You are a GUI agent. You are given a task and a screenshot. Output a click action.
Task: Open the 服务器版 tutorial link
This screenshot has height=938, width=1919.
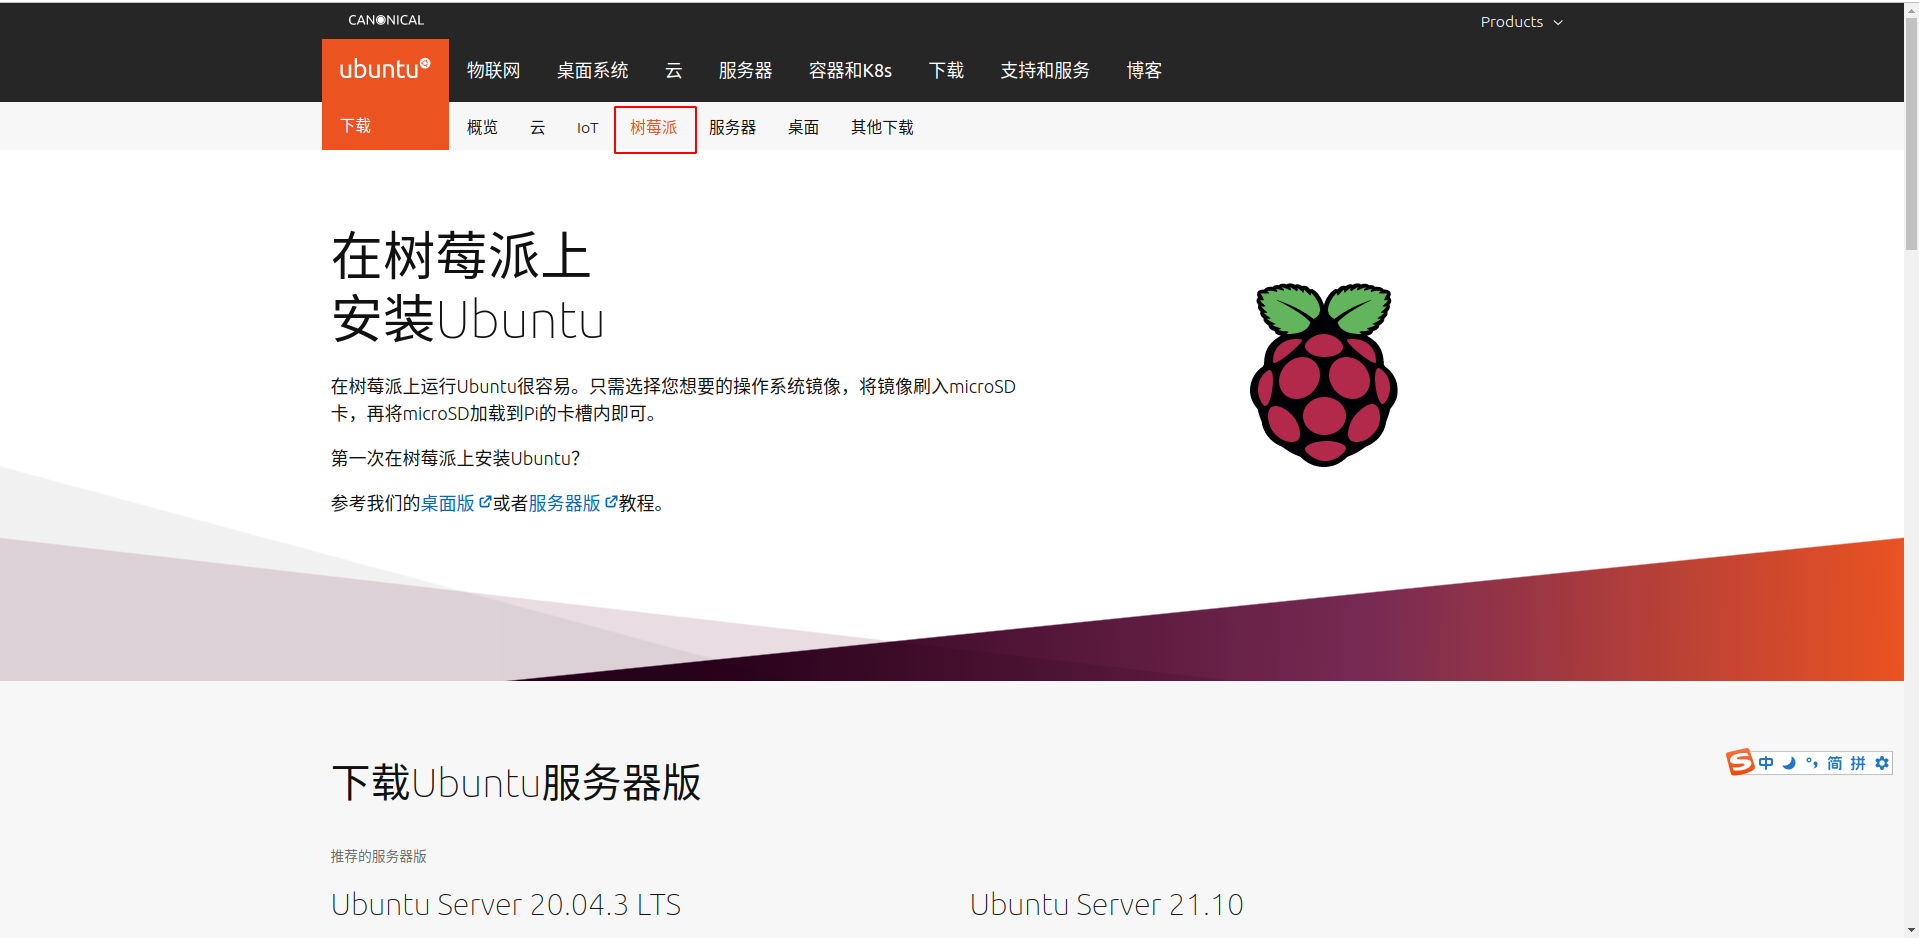click(x=564, y=503)
